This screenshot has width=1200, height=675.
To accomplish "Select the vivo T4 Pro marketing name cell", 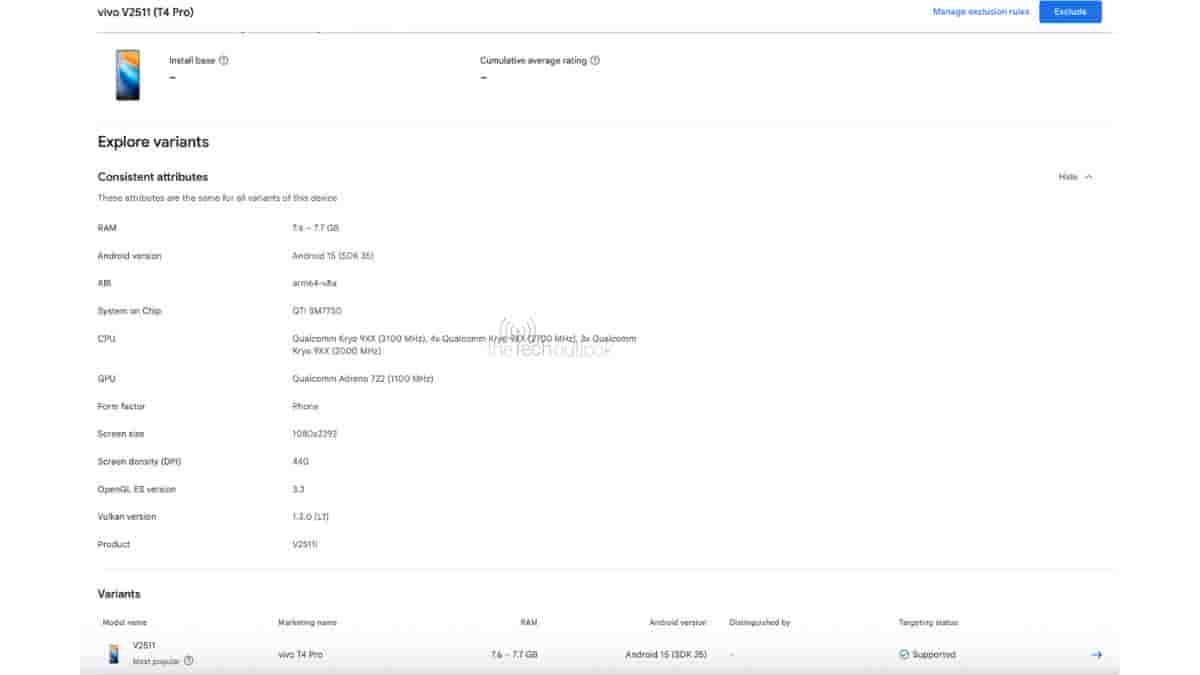I will pos(300,655).
